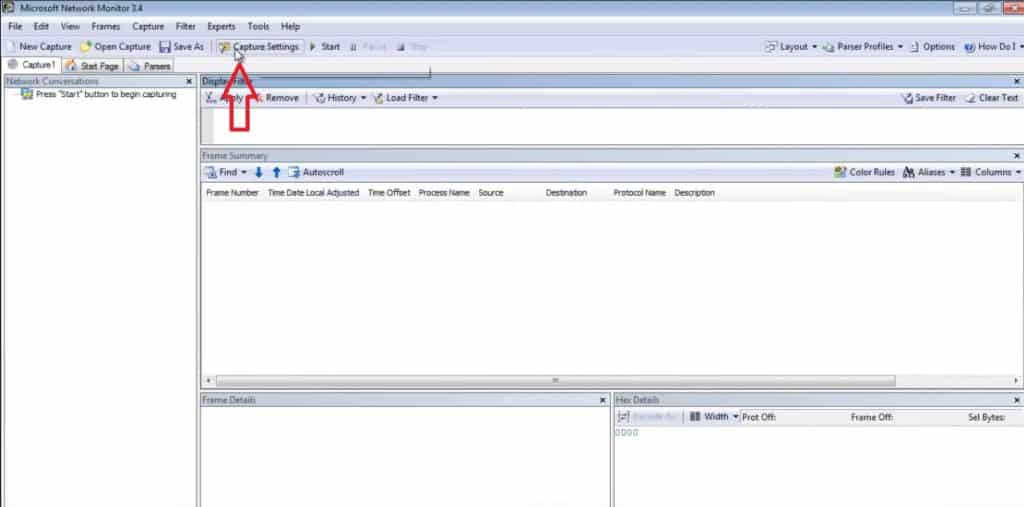Screen dimensions: 1024x507
Task: Click the Time Offset column header
Action: pos(389,193)
